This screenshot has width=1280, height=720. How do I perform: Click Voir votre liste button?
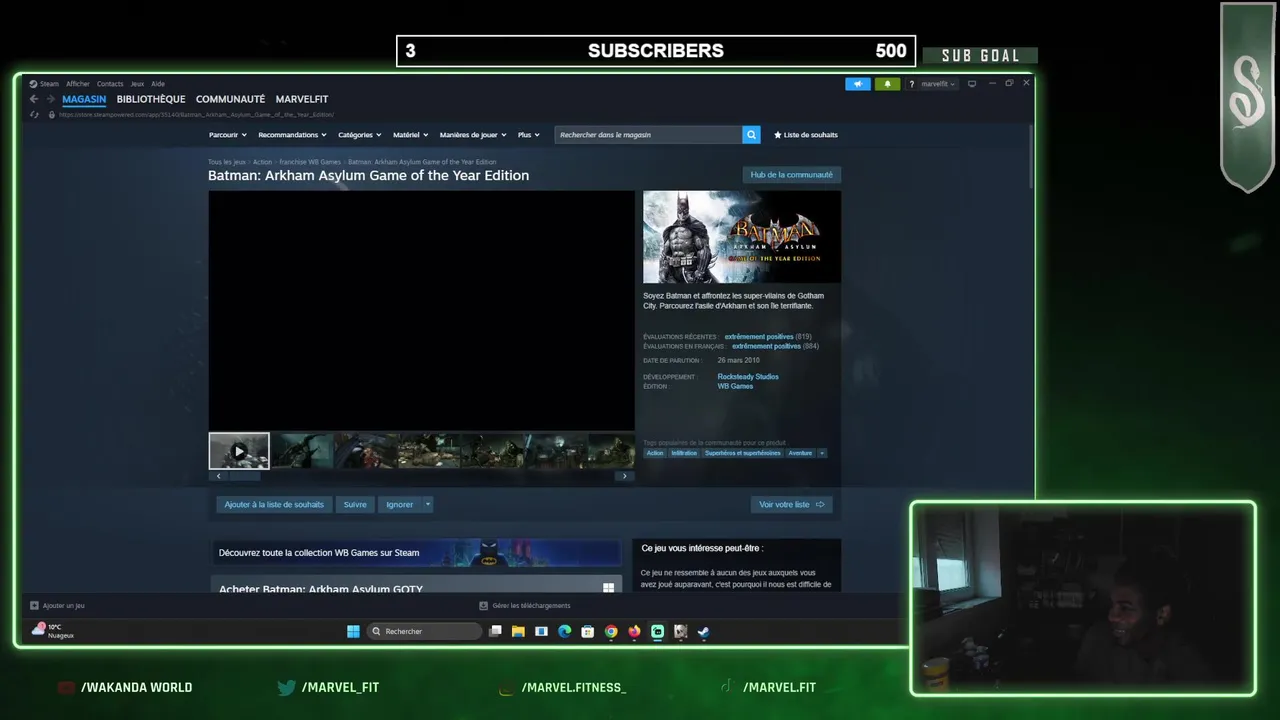(x=791, y=504)
